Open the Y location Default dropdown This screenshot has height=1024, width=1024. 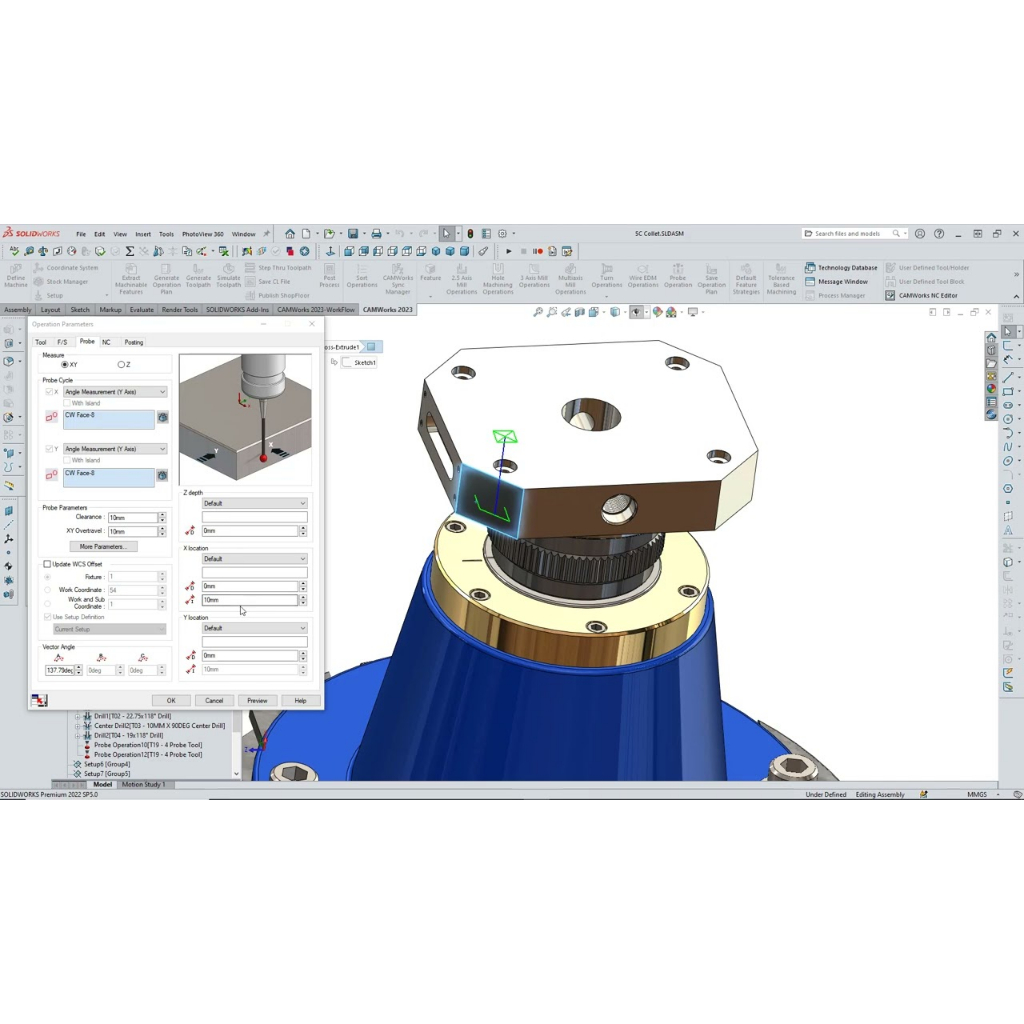coord(254,628)
